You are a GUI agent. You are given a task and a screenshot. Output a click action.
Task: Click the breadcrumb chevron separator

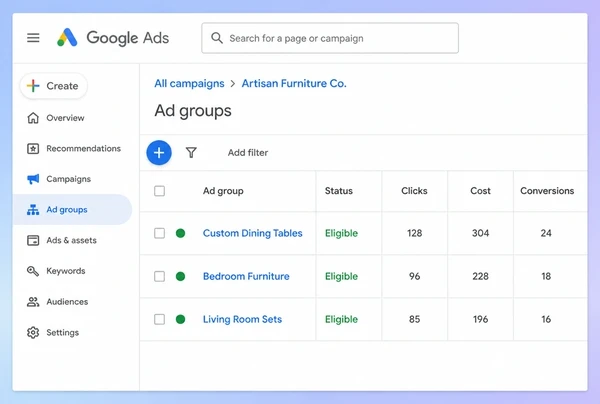pos(233,84)
